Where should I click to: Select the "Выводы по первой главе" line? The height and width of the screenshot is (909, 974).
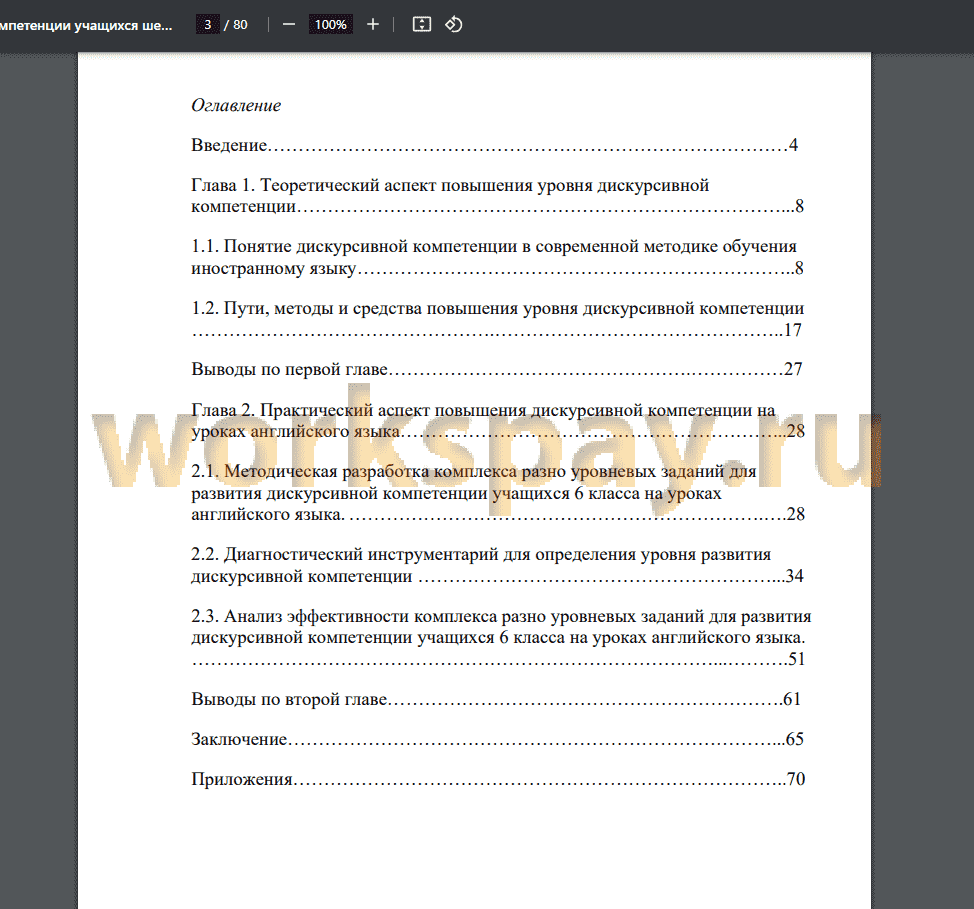coord(497,369)
